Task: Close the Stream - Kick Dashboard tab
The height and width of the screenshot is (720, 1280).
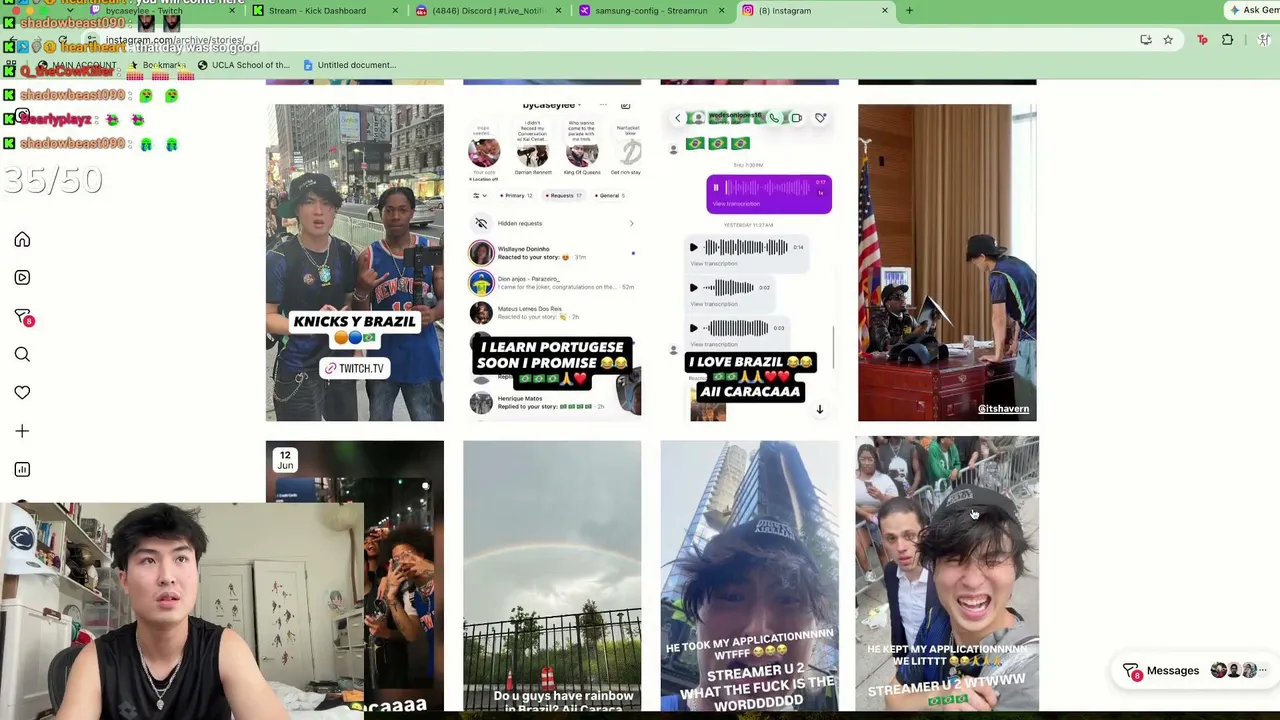Action: (395, 10)
